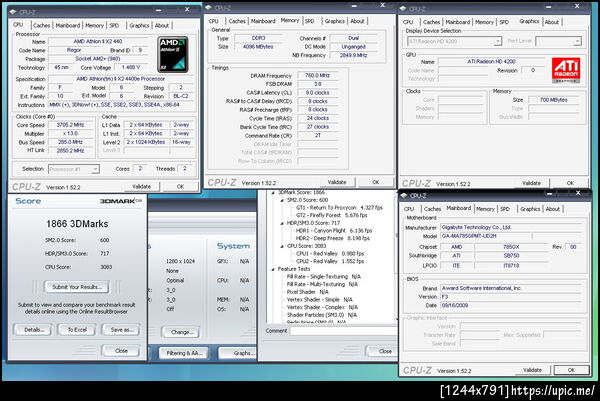
Task: Select the Pixel Shader N/A row
Action: point(307,292)
